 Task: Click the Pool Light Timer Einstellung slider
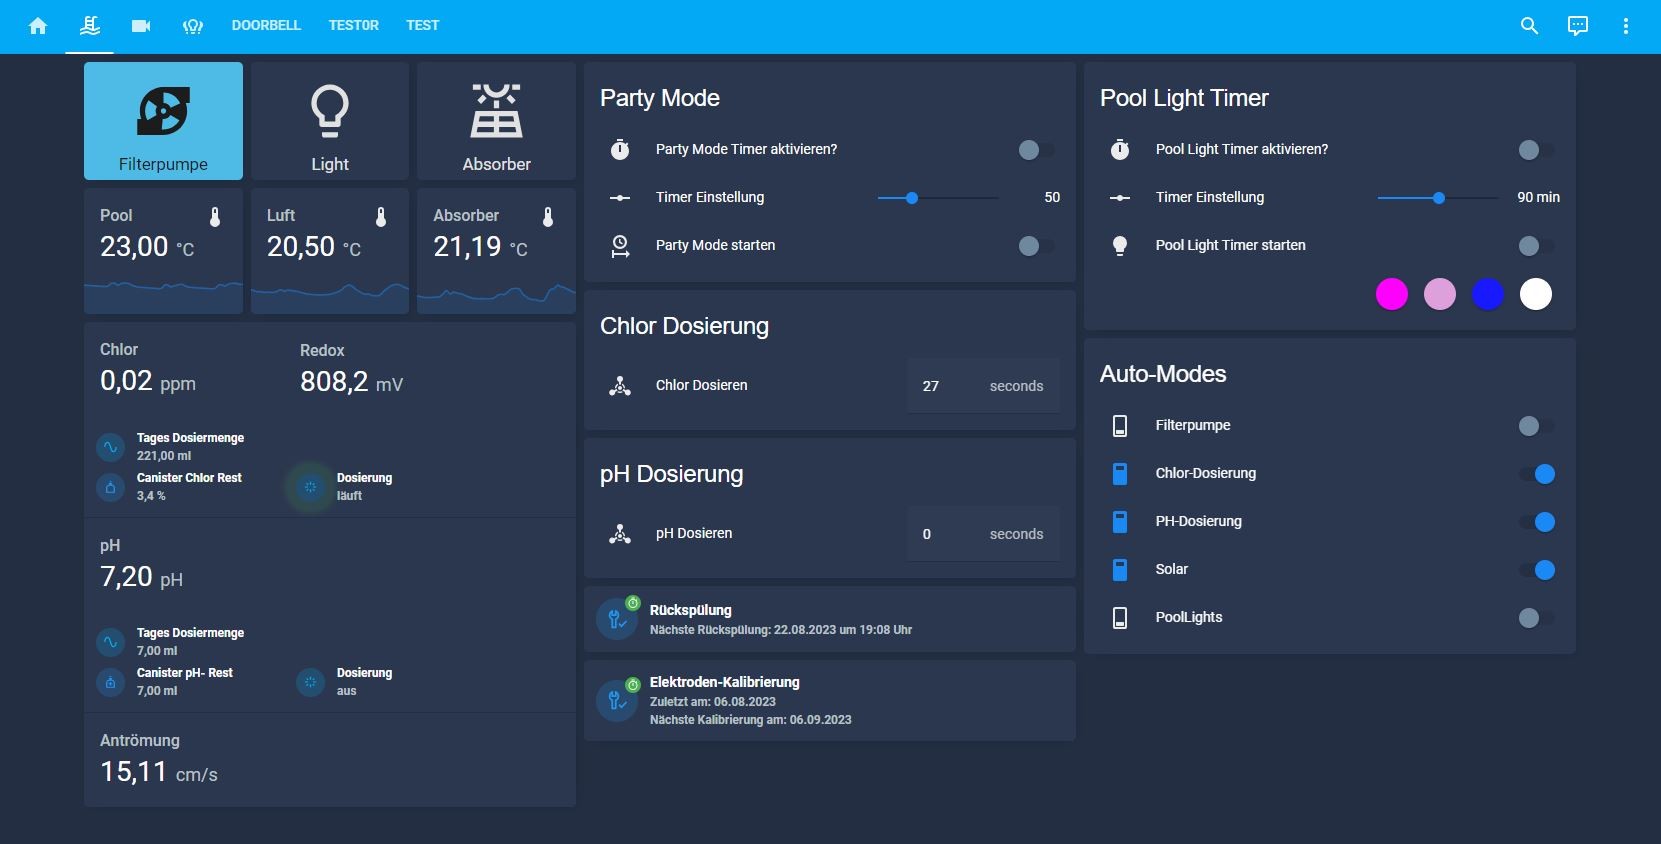click(x=1438, y=198)
